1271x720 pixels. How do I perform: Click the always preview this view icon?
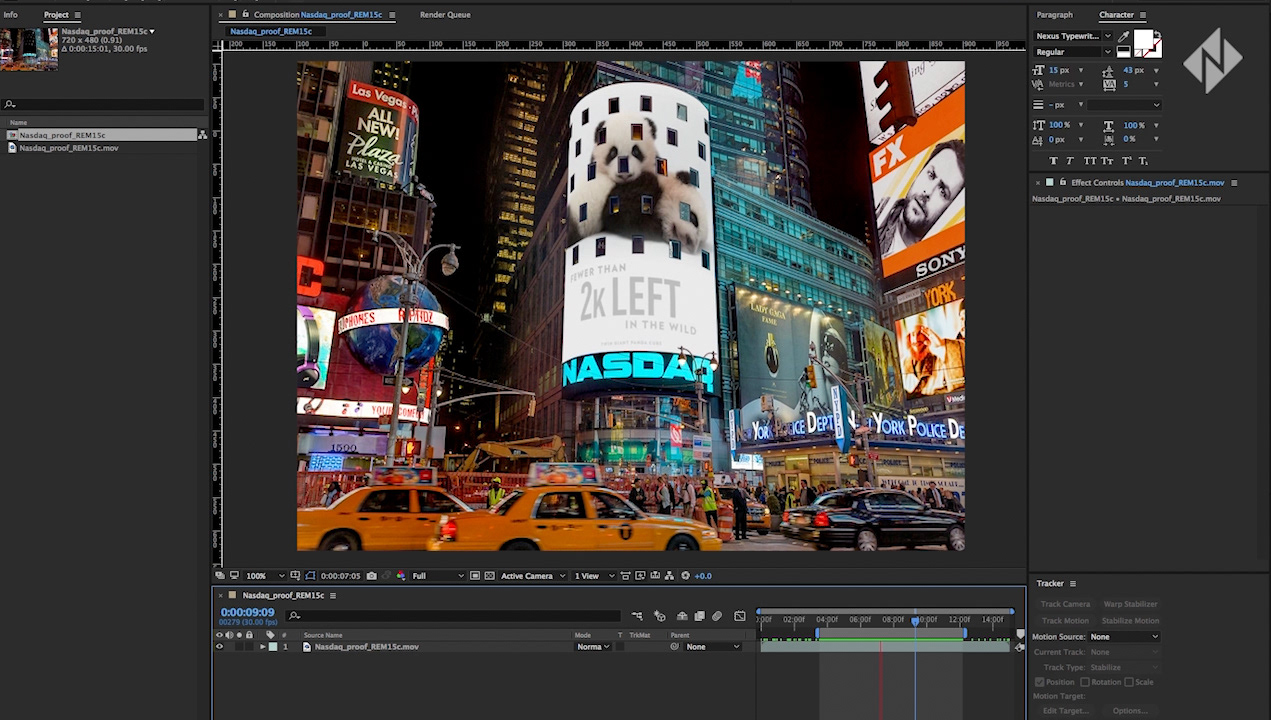[220, 576]
